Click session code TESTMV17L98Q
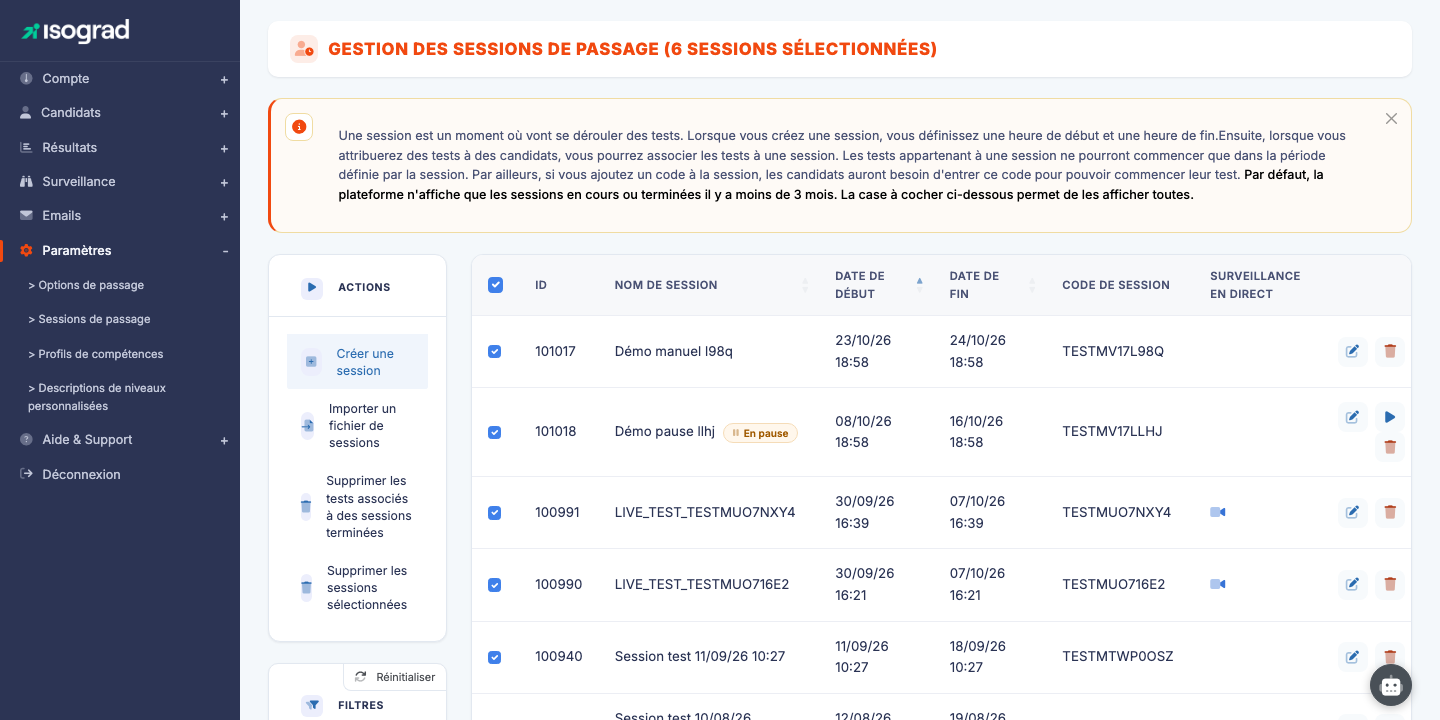The width and height of the screenshot is (1440, 720). point(1113,352)
